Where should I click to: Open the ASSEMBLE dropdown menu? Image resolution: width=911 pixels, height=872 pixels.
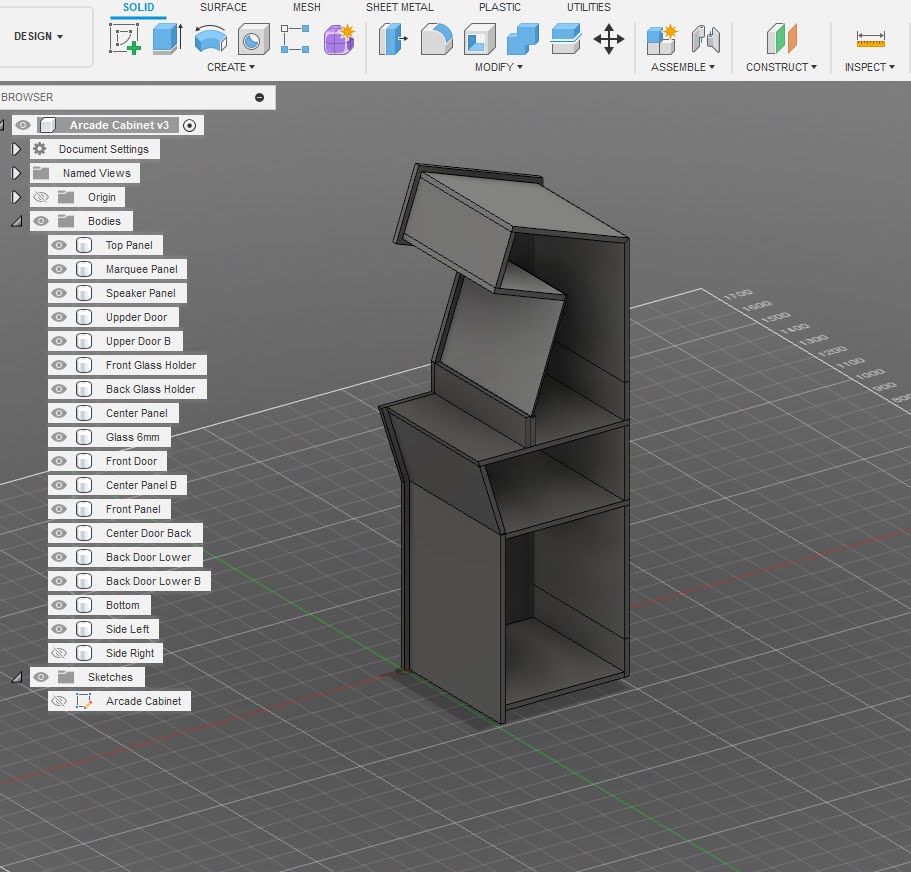click(683, 67)
